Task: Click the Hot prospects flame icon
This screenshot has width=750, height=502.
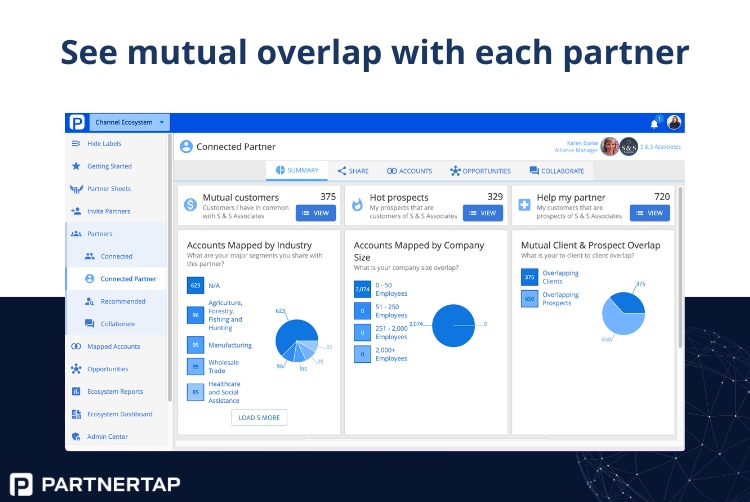Action: click(357, 205)
